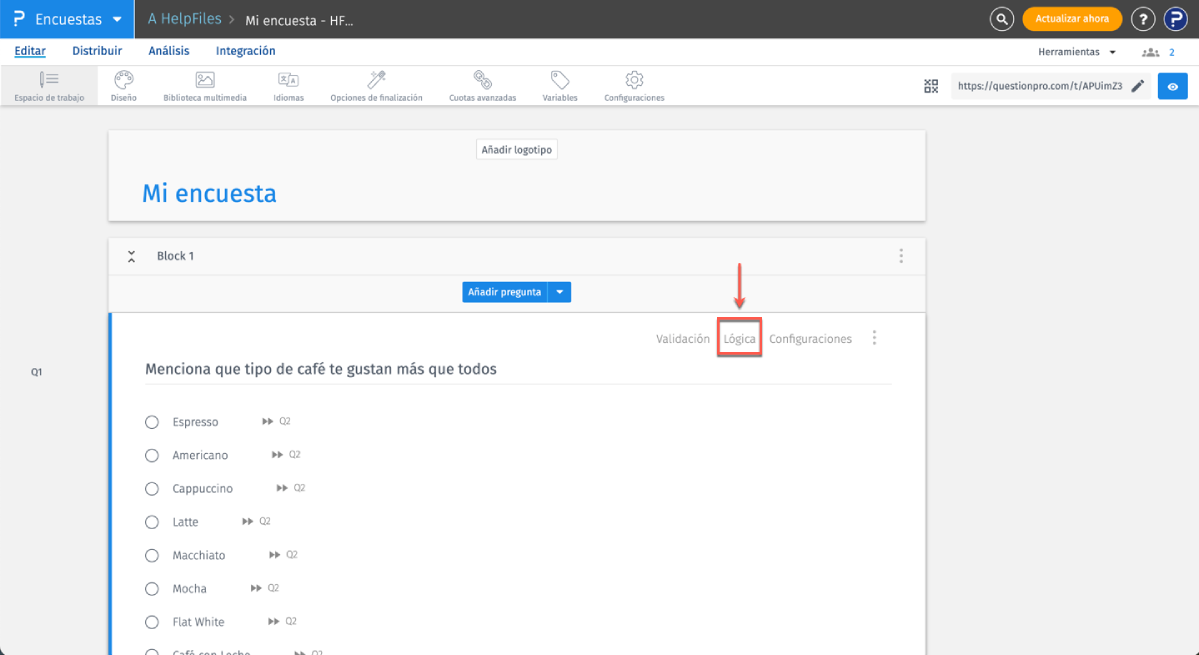Click the Q2 destination beside Espresso
The image size is (1199, 655).
click(284, 421)
